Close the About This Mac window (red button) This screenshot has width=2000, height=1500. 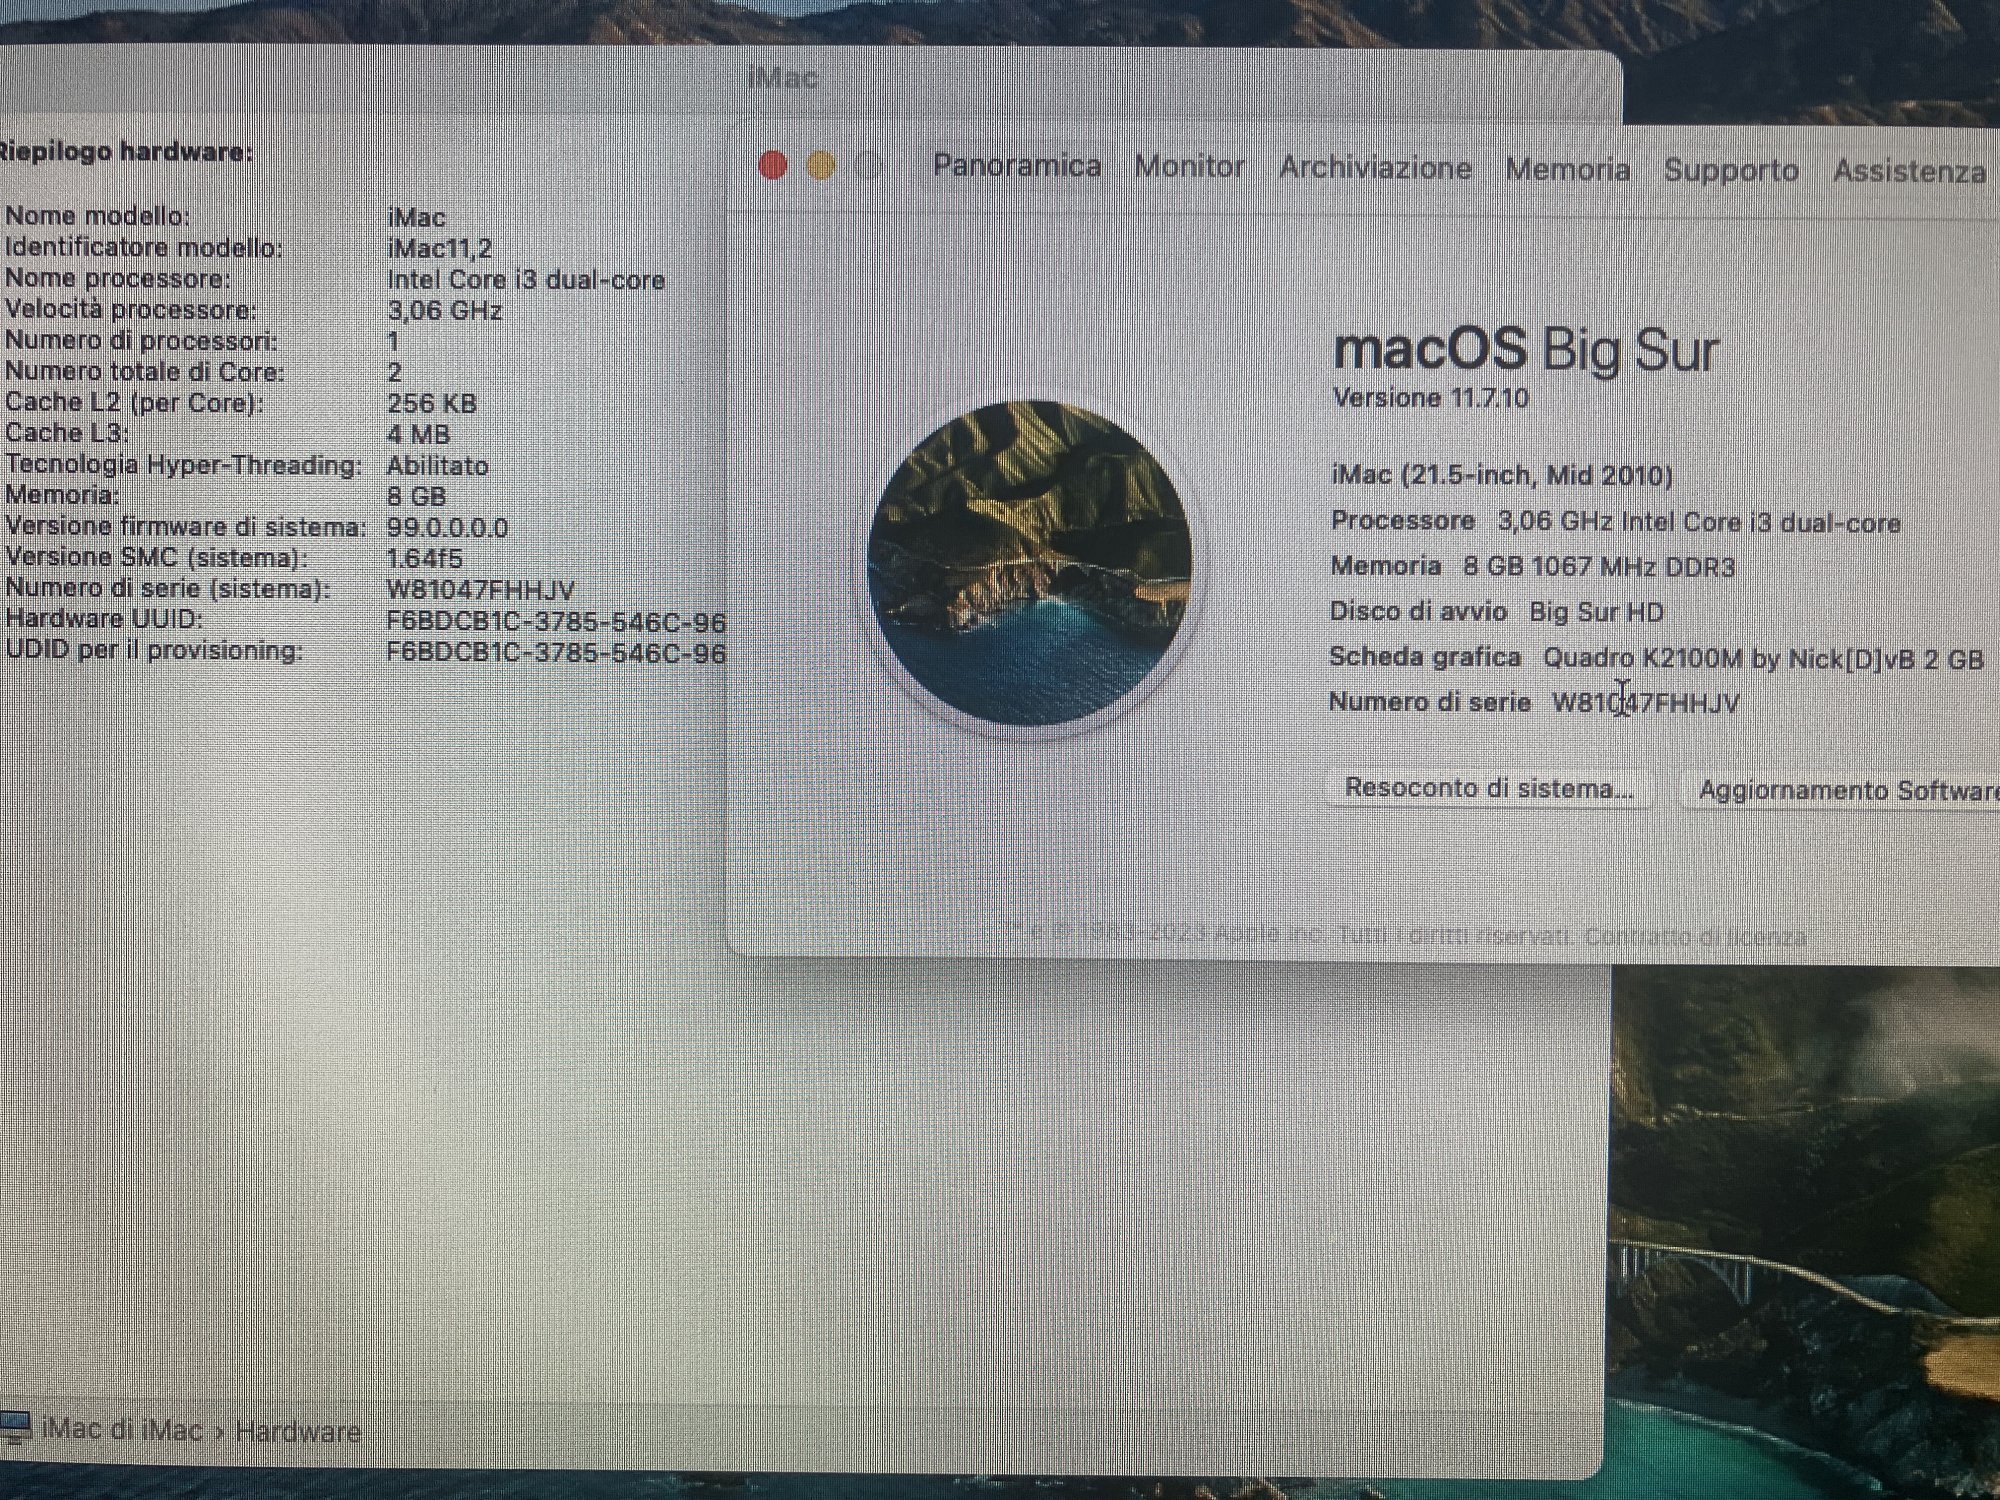click(x=773, y=165)
